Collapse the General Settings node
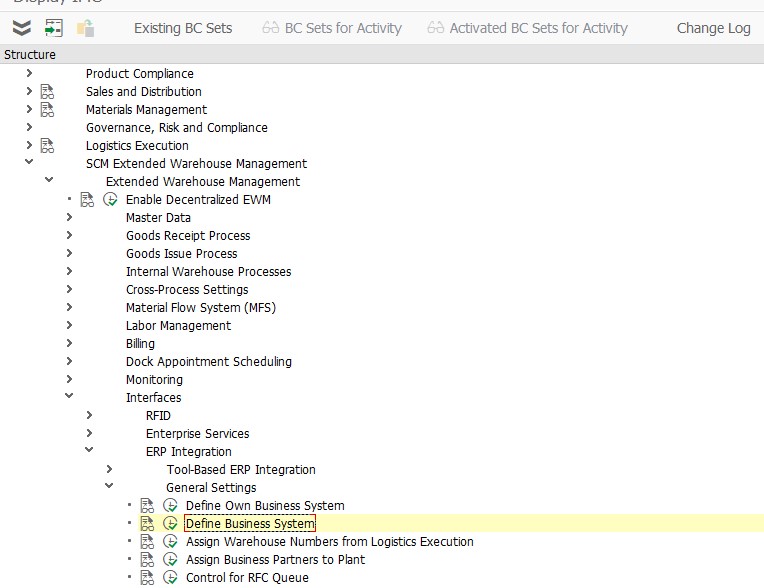Viewport: 764px width, 588px height. point(109,486)
